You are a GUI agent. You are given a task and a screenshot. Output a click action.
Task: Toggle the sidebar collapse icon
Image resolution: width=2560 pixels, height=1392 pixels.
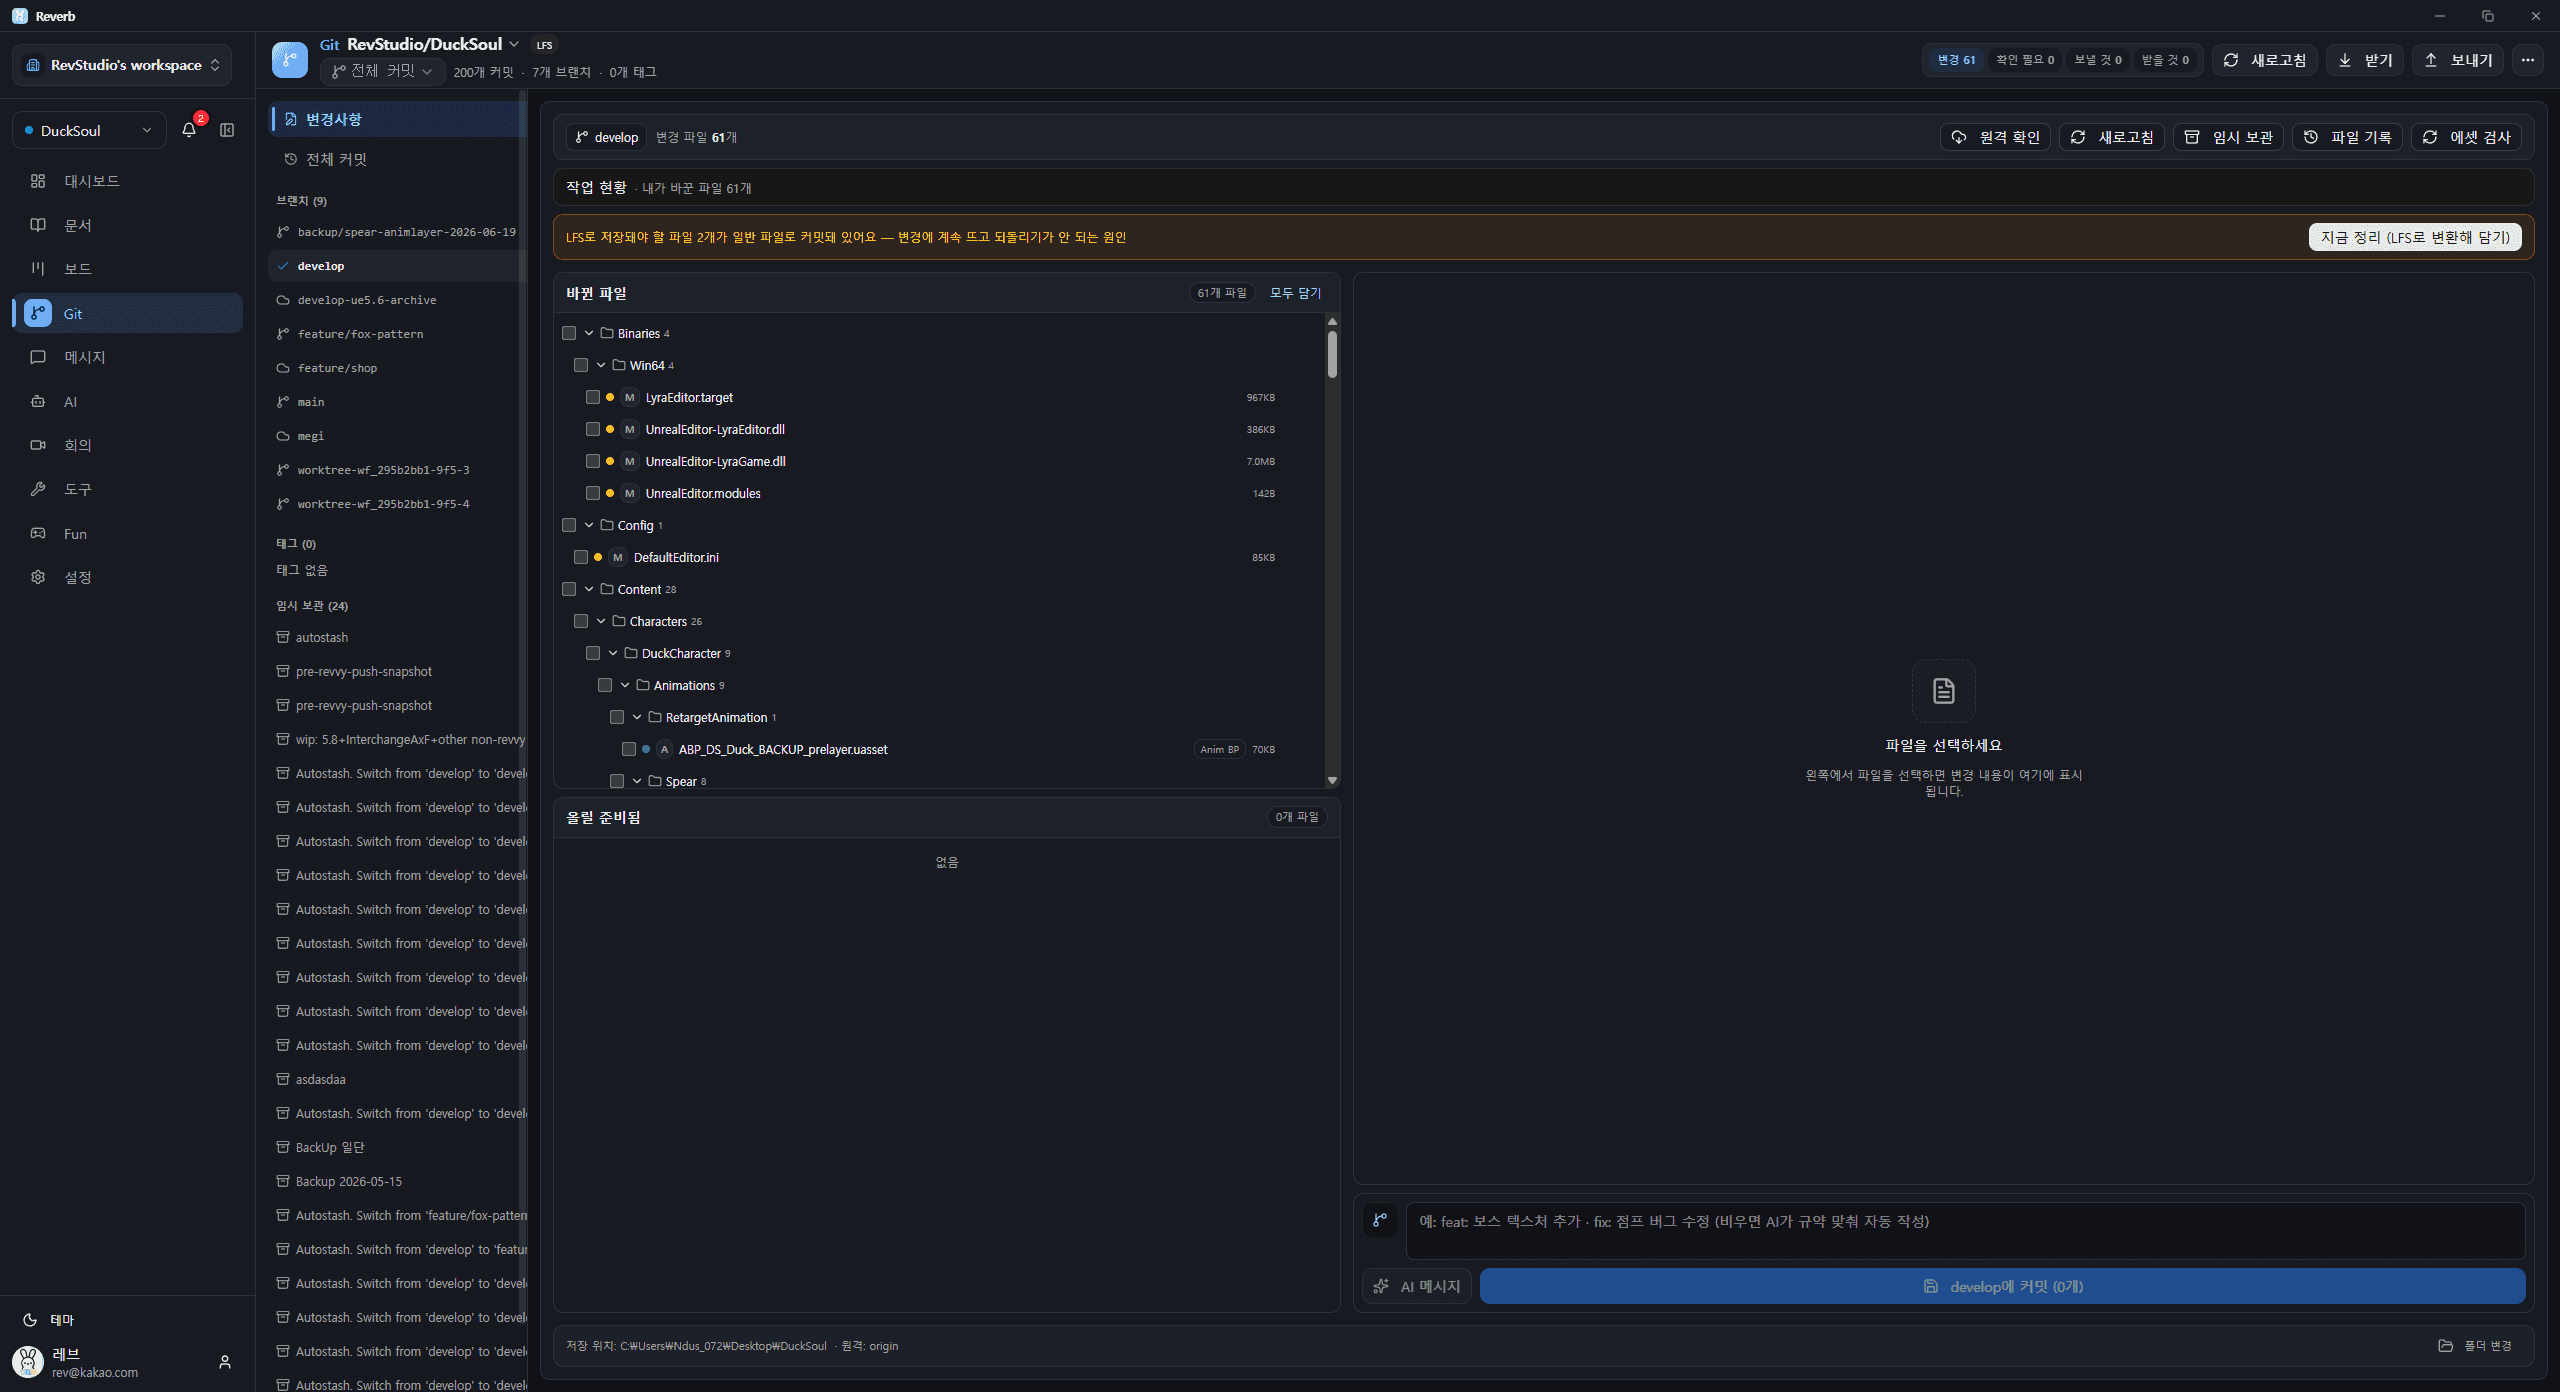pyautogui.click(x=227, y=130)
